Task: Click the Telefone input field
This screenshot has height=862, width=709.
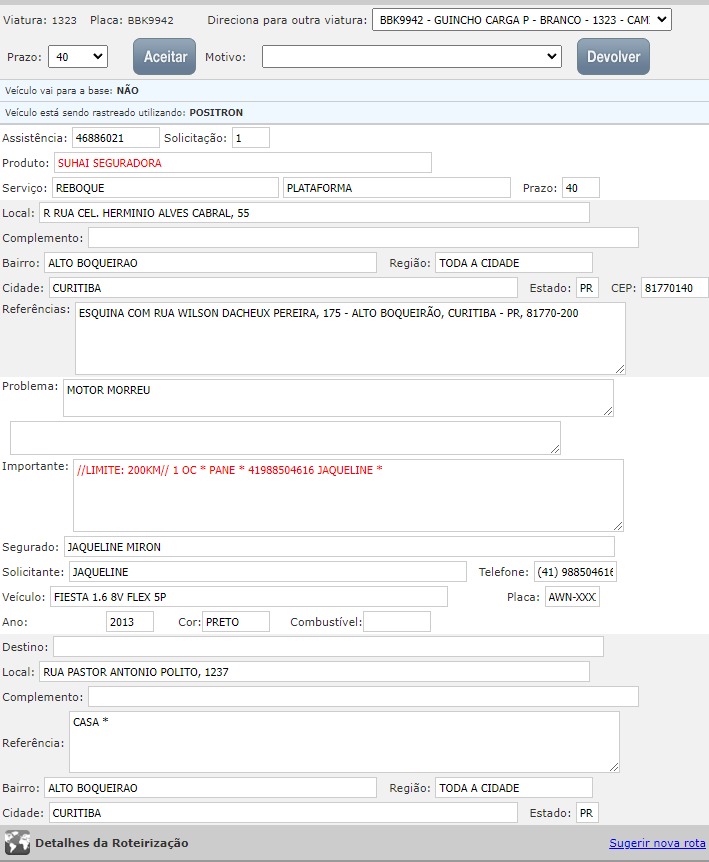Action: coord(575,572)
